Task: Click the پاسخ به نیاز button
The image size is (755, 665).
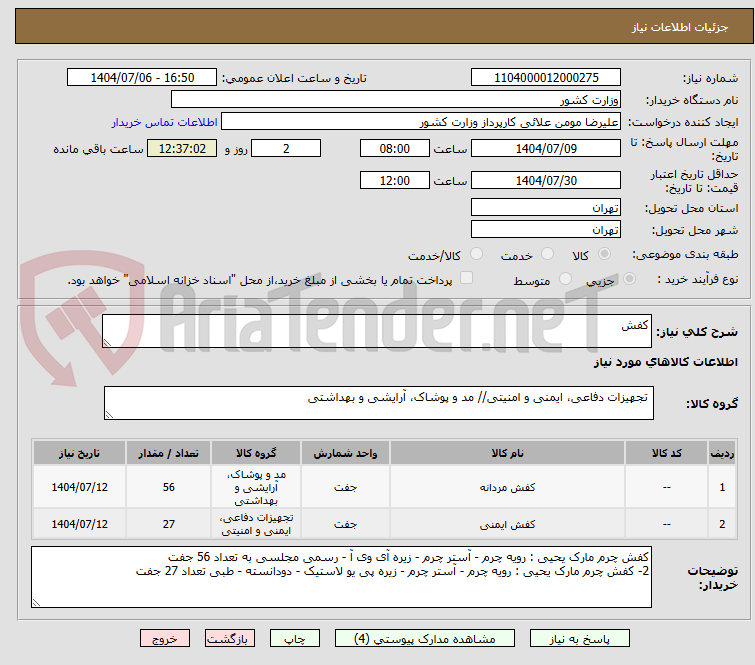Action: [x=579, y=639]
